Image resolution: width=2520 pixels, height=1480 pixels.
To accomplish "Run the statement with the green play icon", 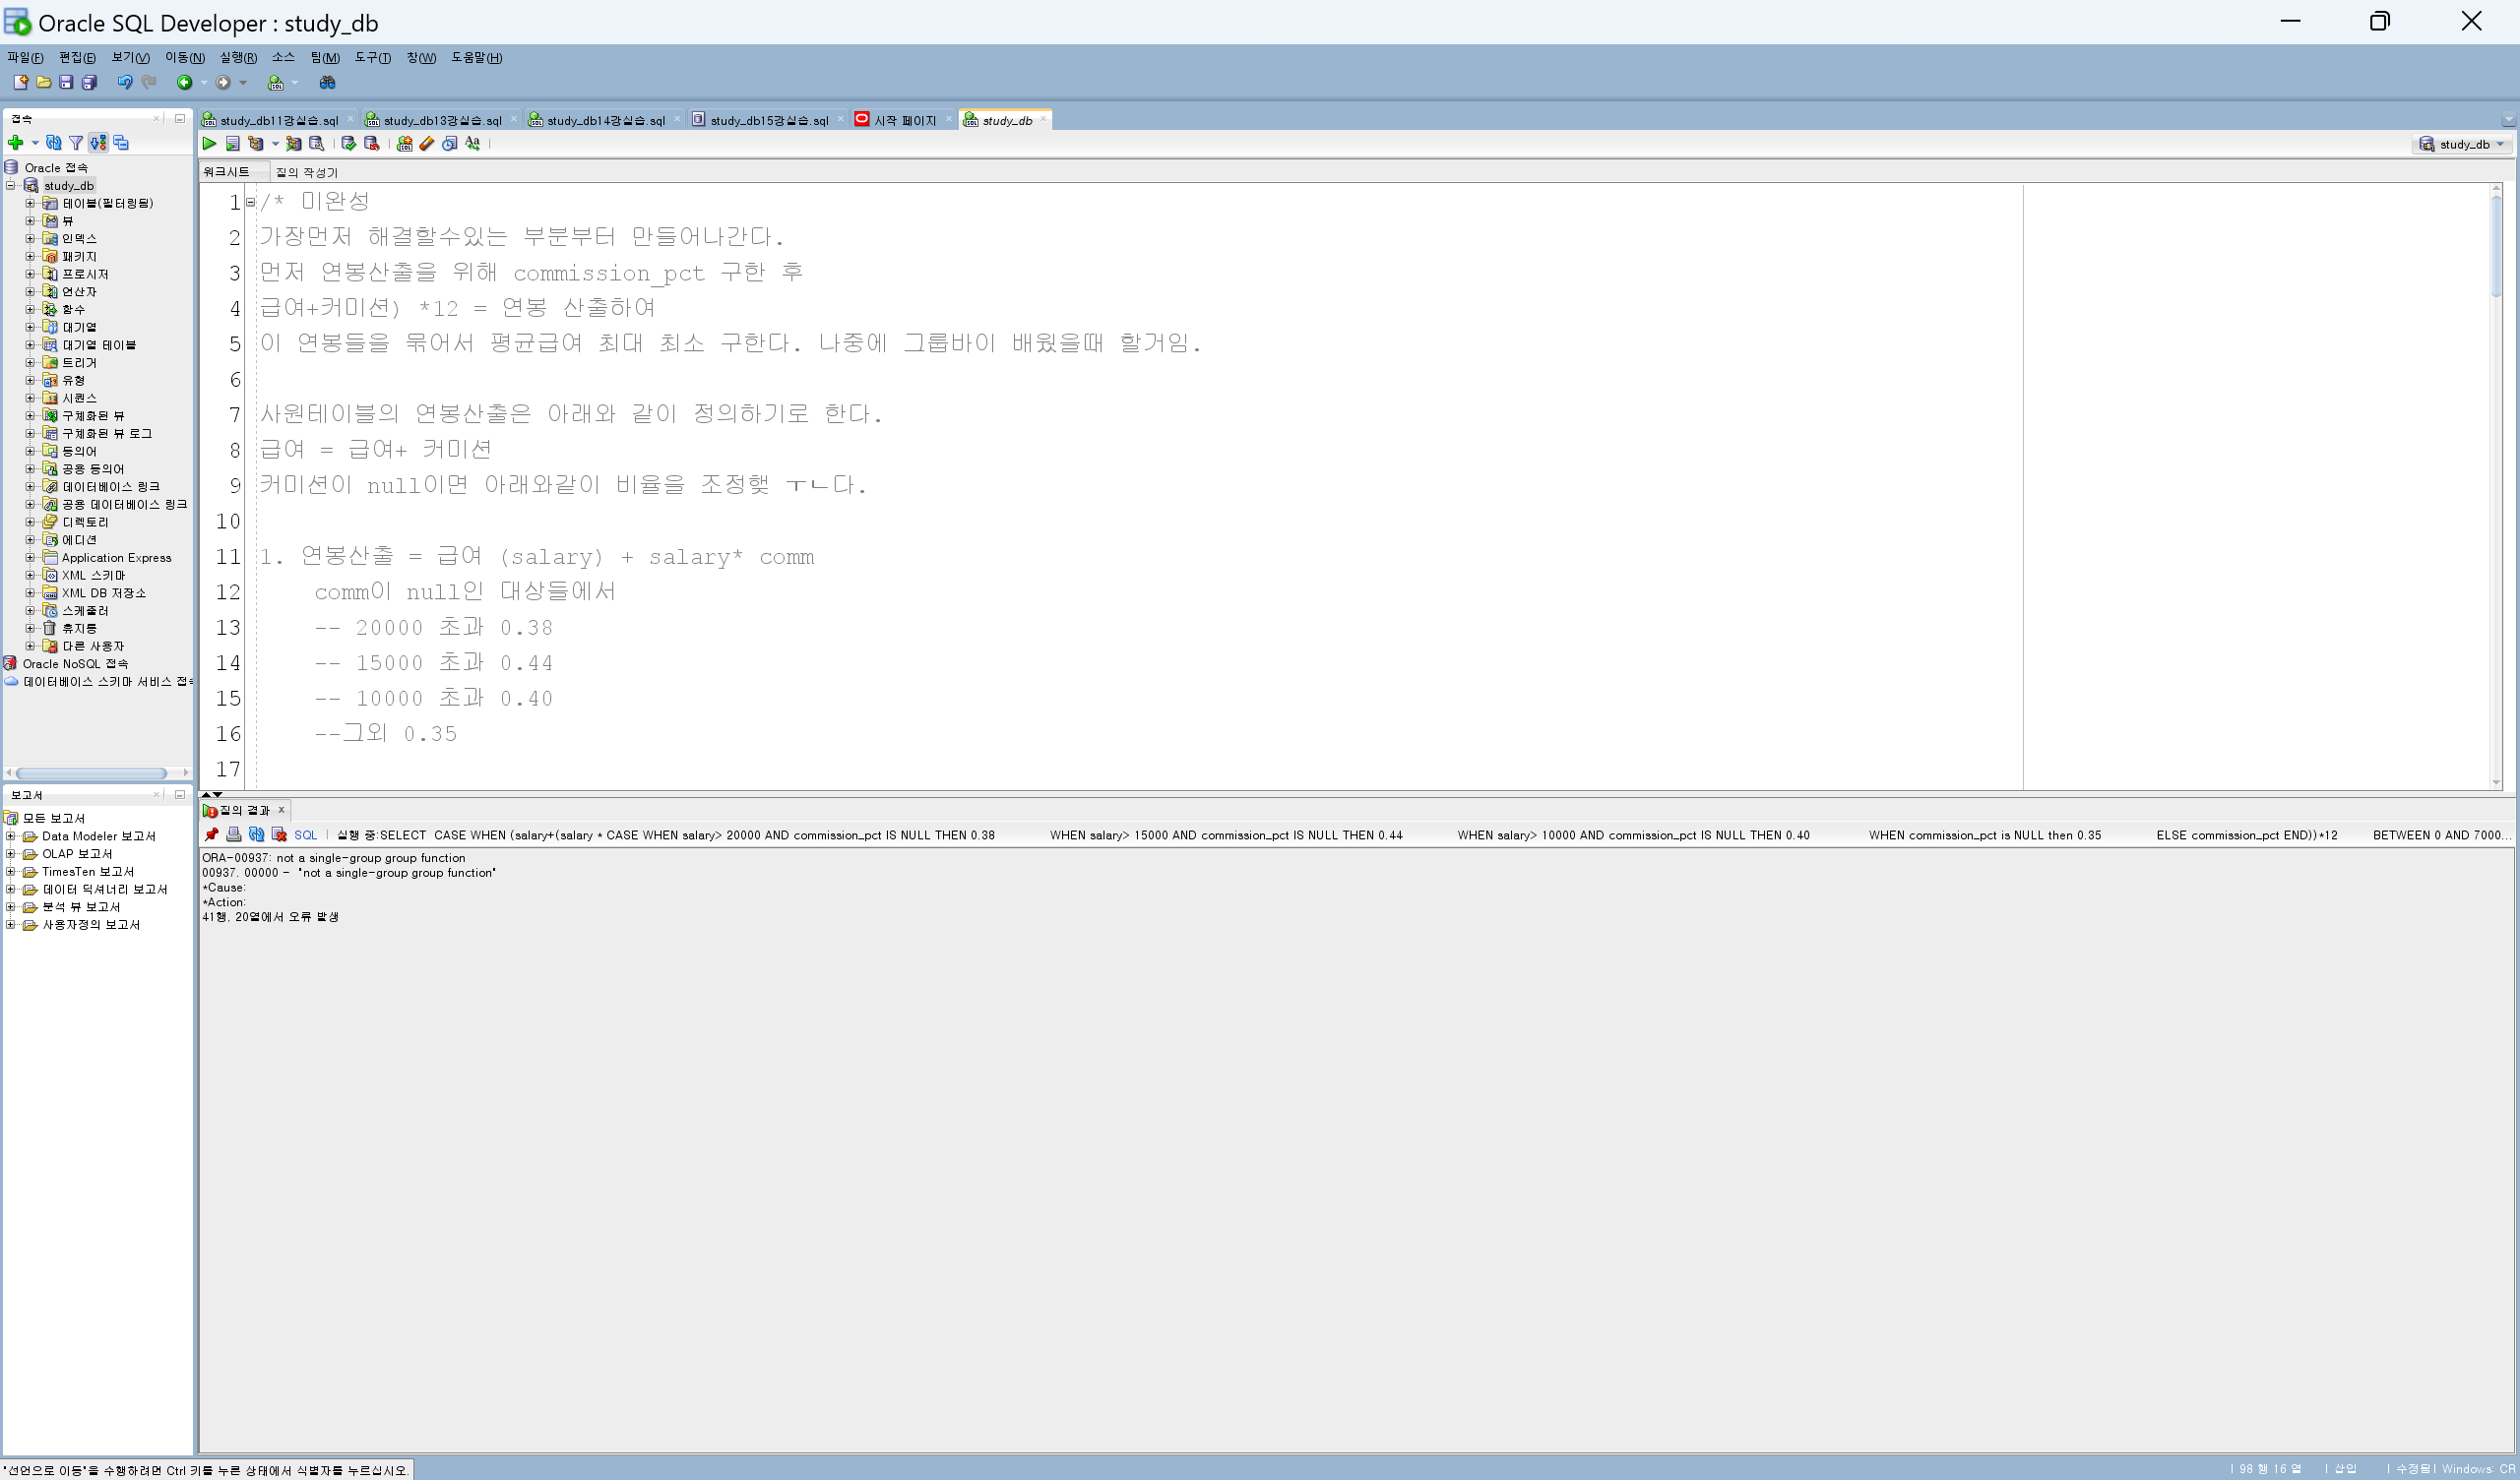I will coord(209,144).
